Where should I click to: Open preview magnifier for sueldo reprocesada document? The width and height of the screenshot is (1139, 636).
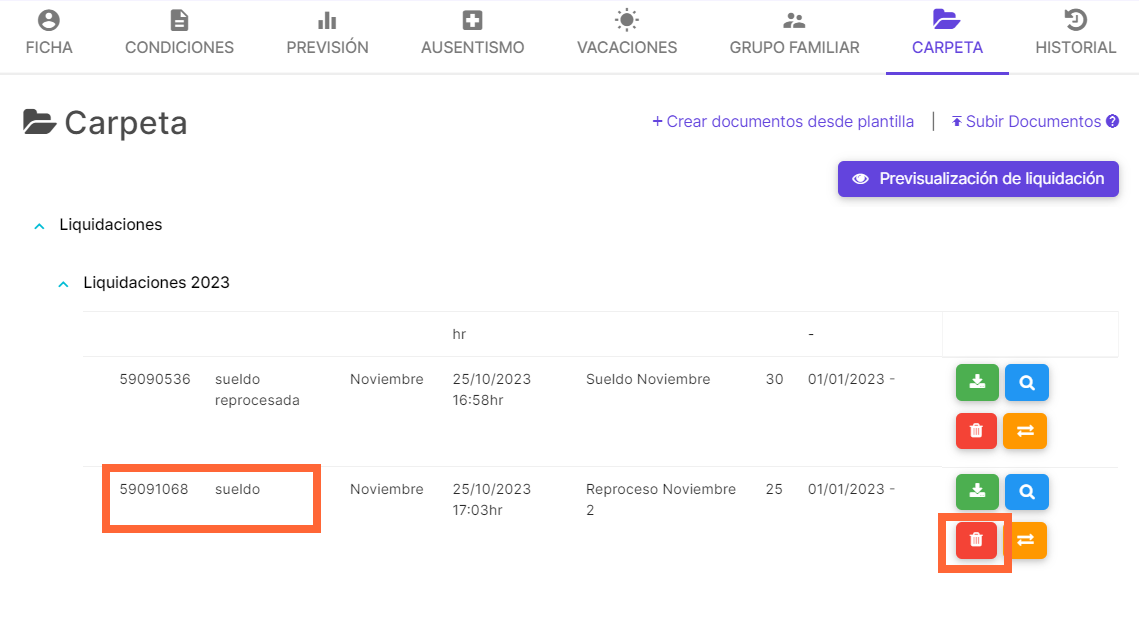pyautogui.click(x=1025, y=382)
